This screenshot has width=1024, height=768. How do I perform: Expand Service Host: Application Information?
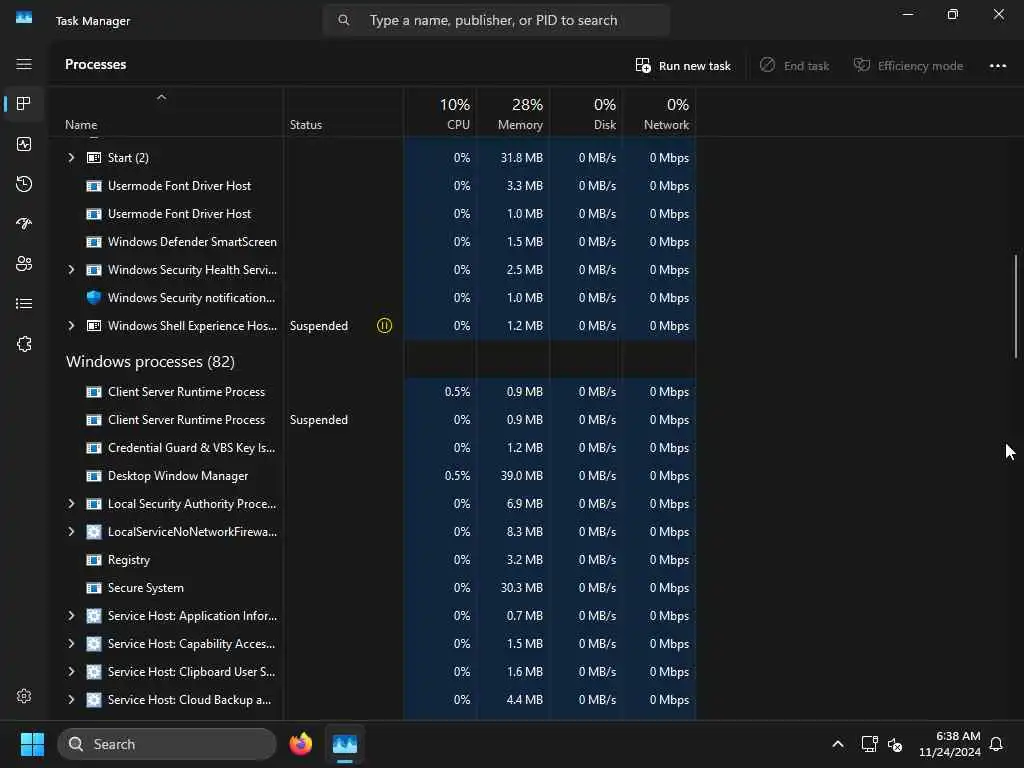[x=71, y=616]
